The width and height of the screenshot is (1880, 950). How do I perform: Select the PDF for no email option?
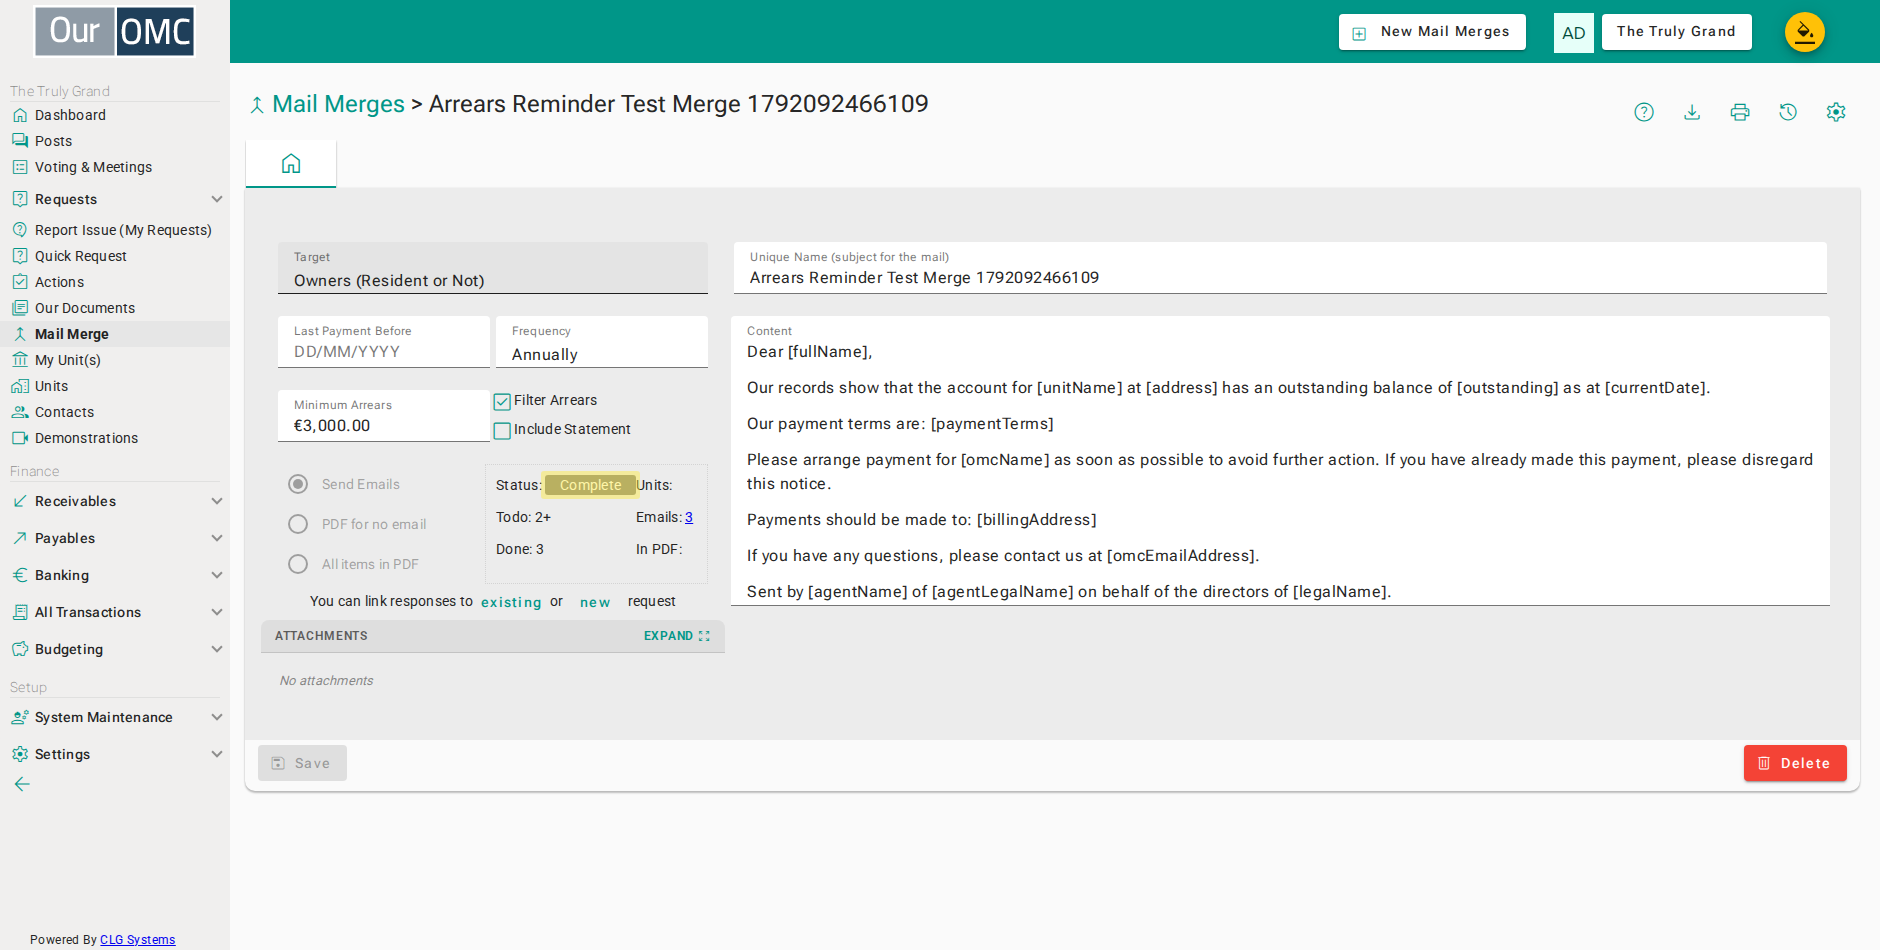298,524
